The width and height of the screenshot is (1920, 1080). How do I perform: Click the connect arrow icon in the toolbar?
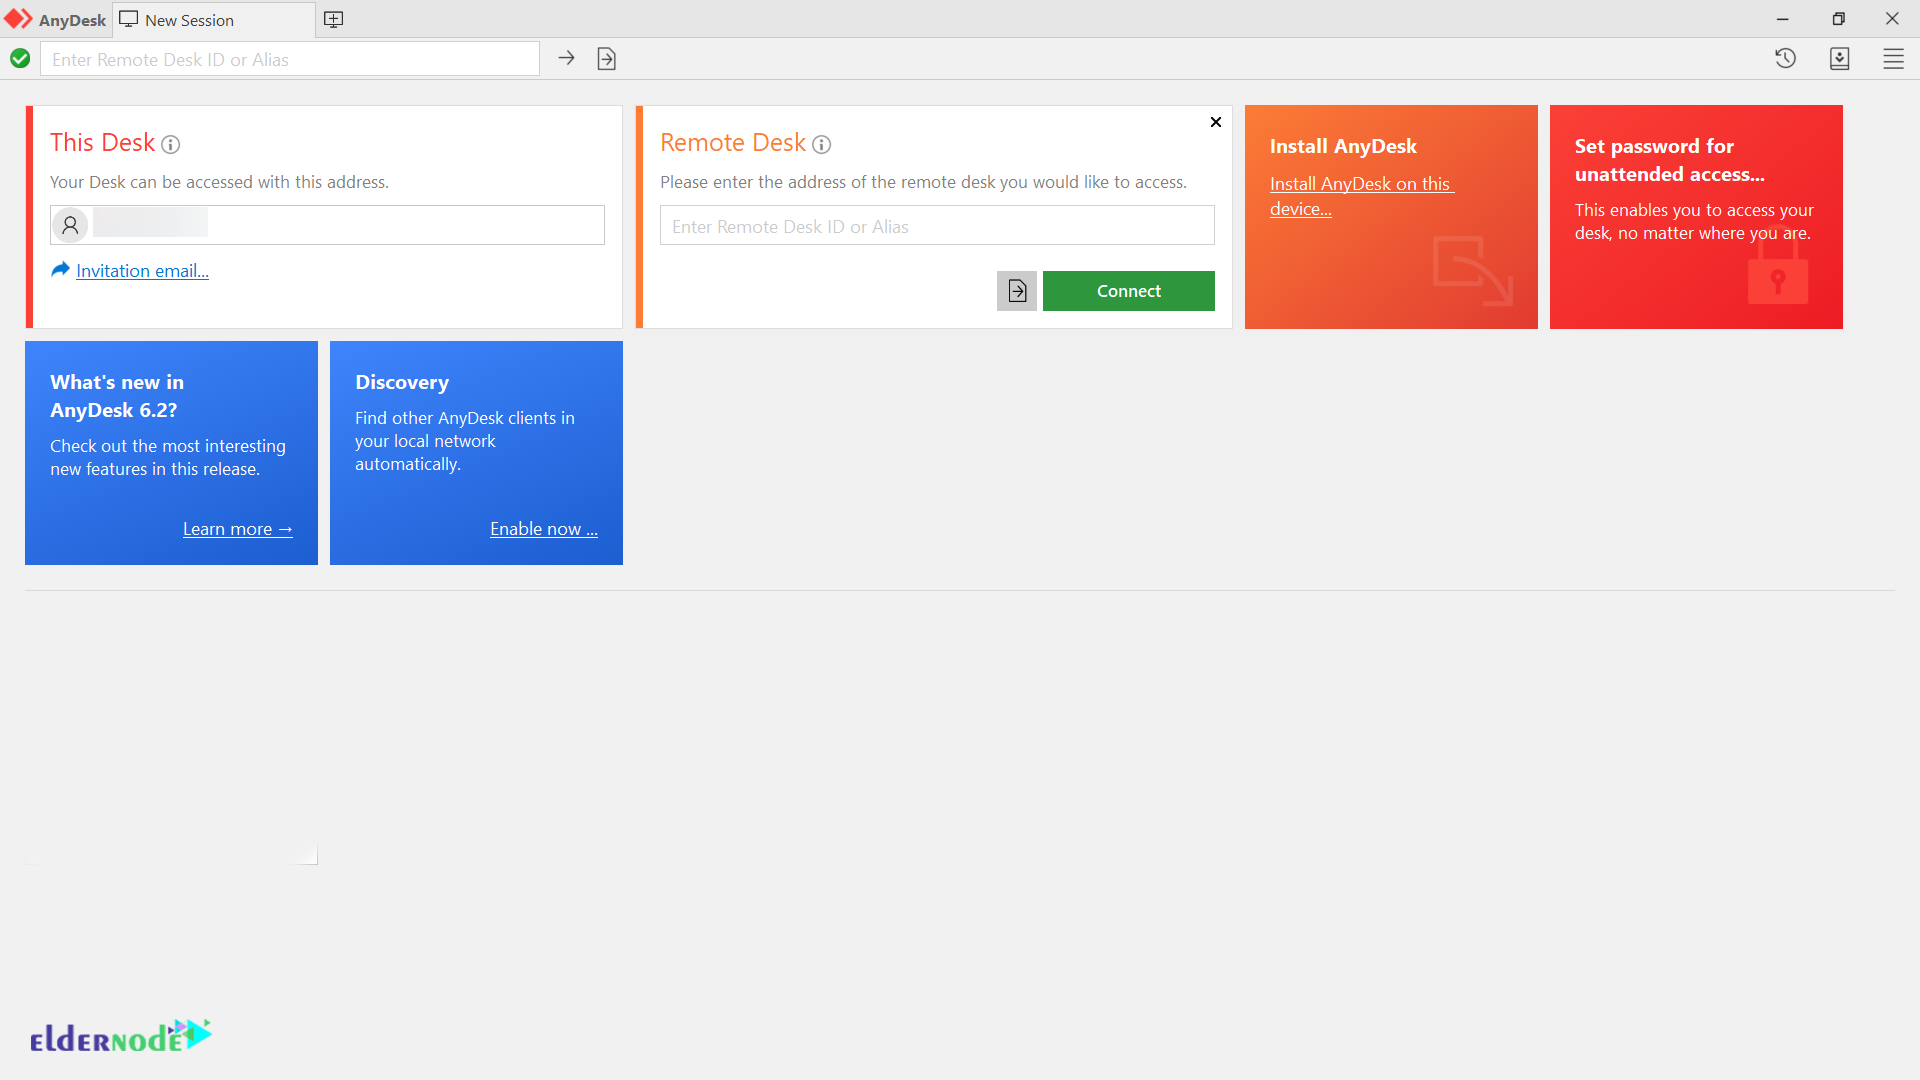pos(566,59)
